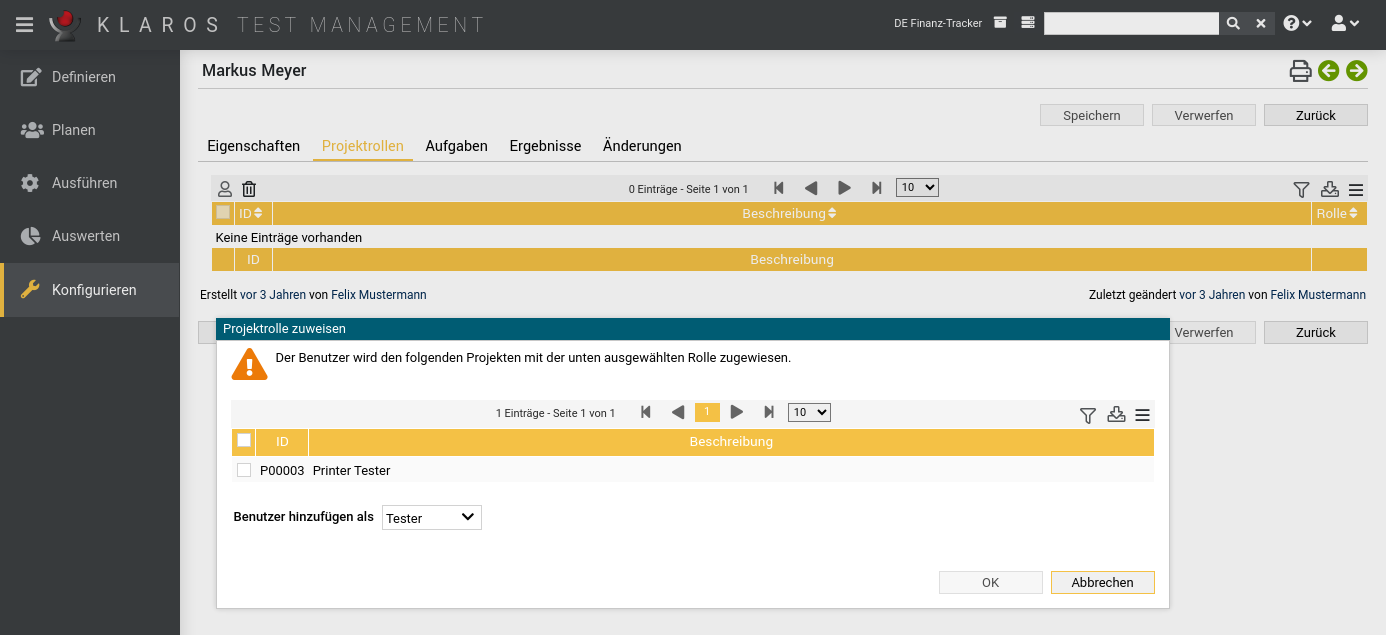This screenshot has height=635, width=1386.
Task: Switch to the Projektrollen tab
Action: tap(363, 146)
